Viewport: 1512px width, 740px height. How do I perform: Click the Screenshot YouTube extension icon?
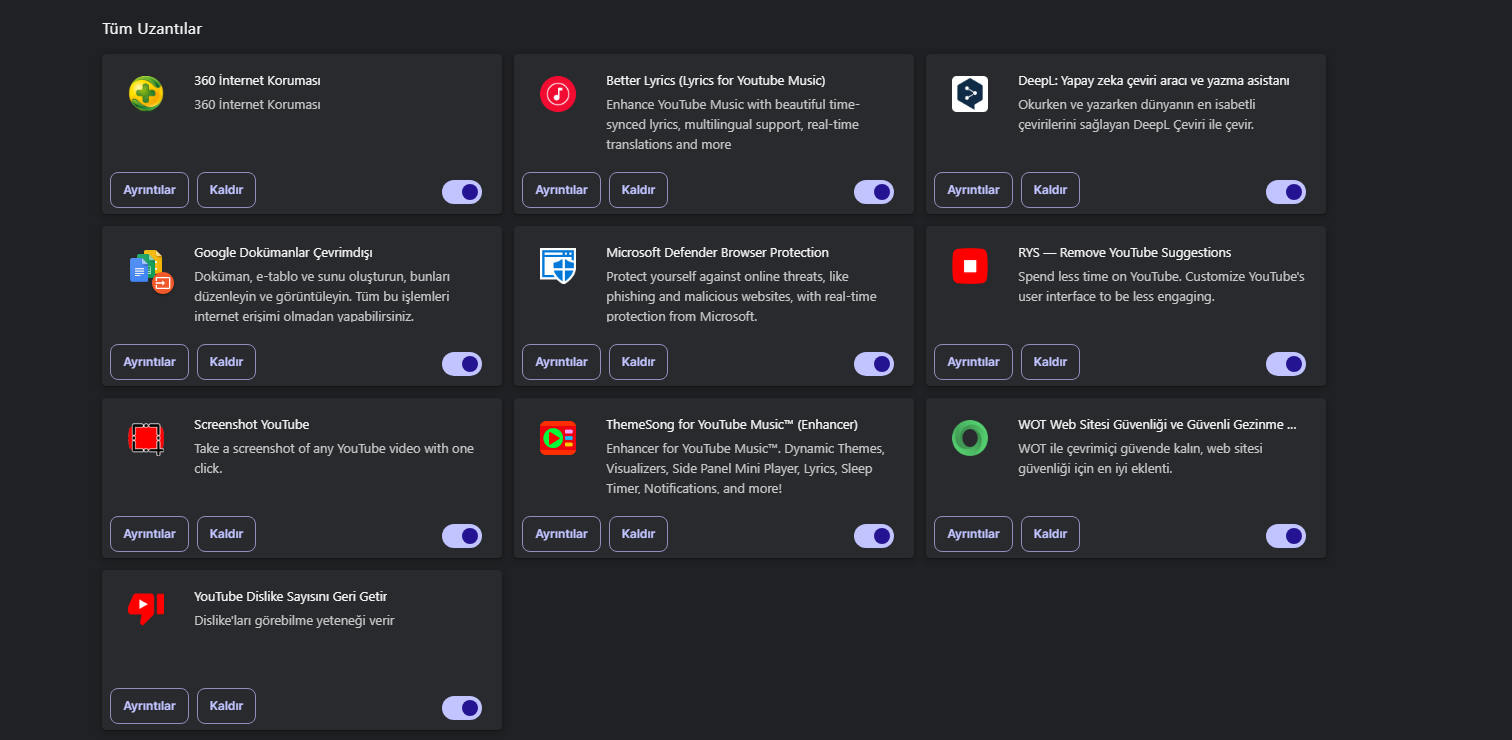[x=146, y=438]
